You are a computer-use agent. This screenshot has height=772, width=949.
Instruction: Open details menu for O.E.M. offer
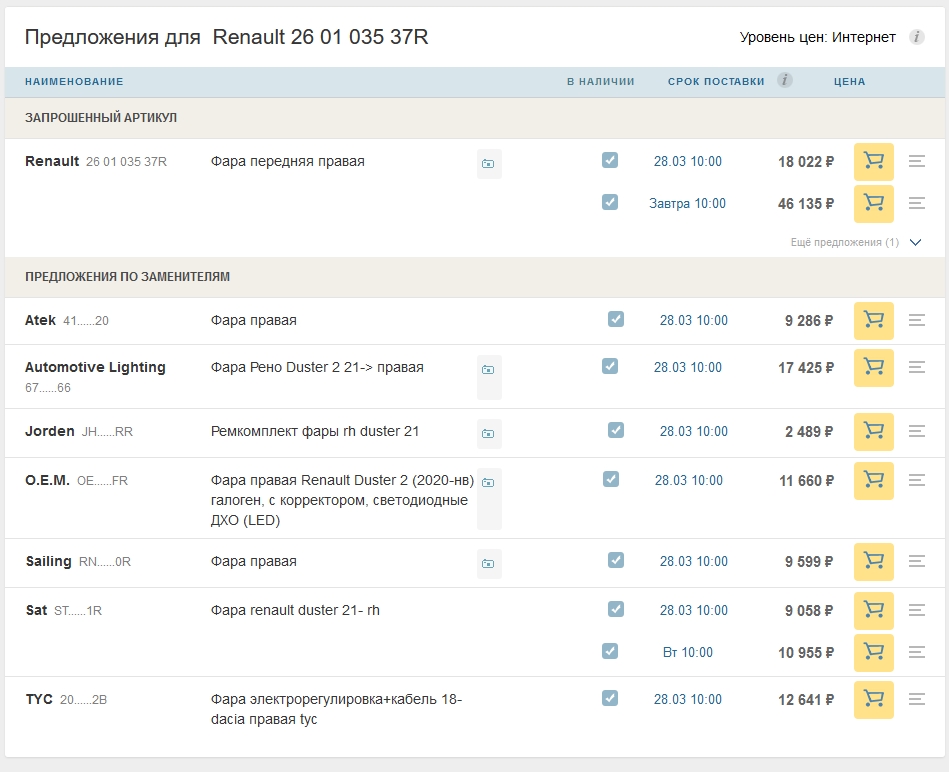click(x=916, y=480)
